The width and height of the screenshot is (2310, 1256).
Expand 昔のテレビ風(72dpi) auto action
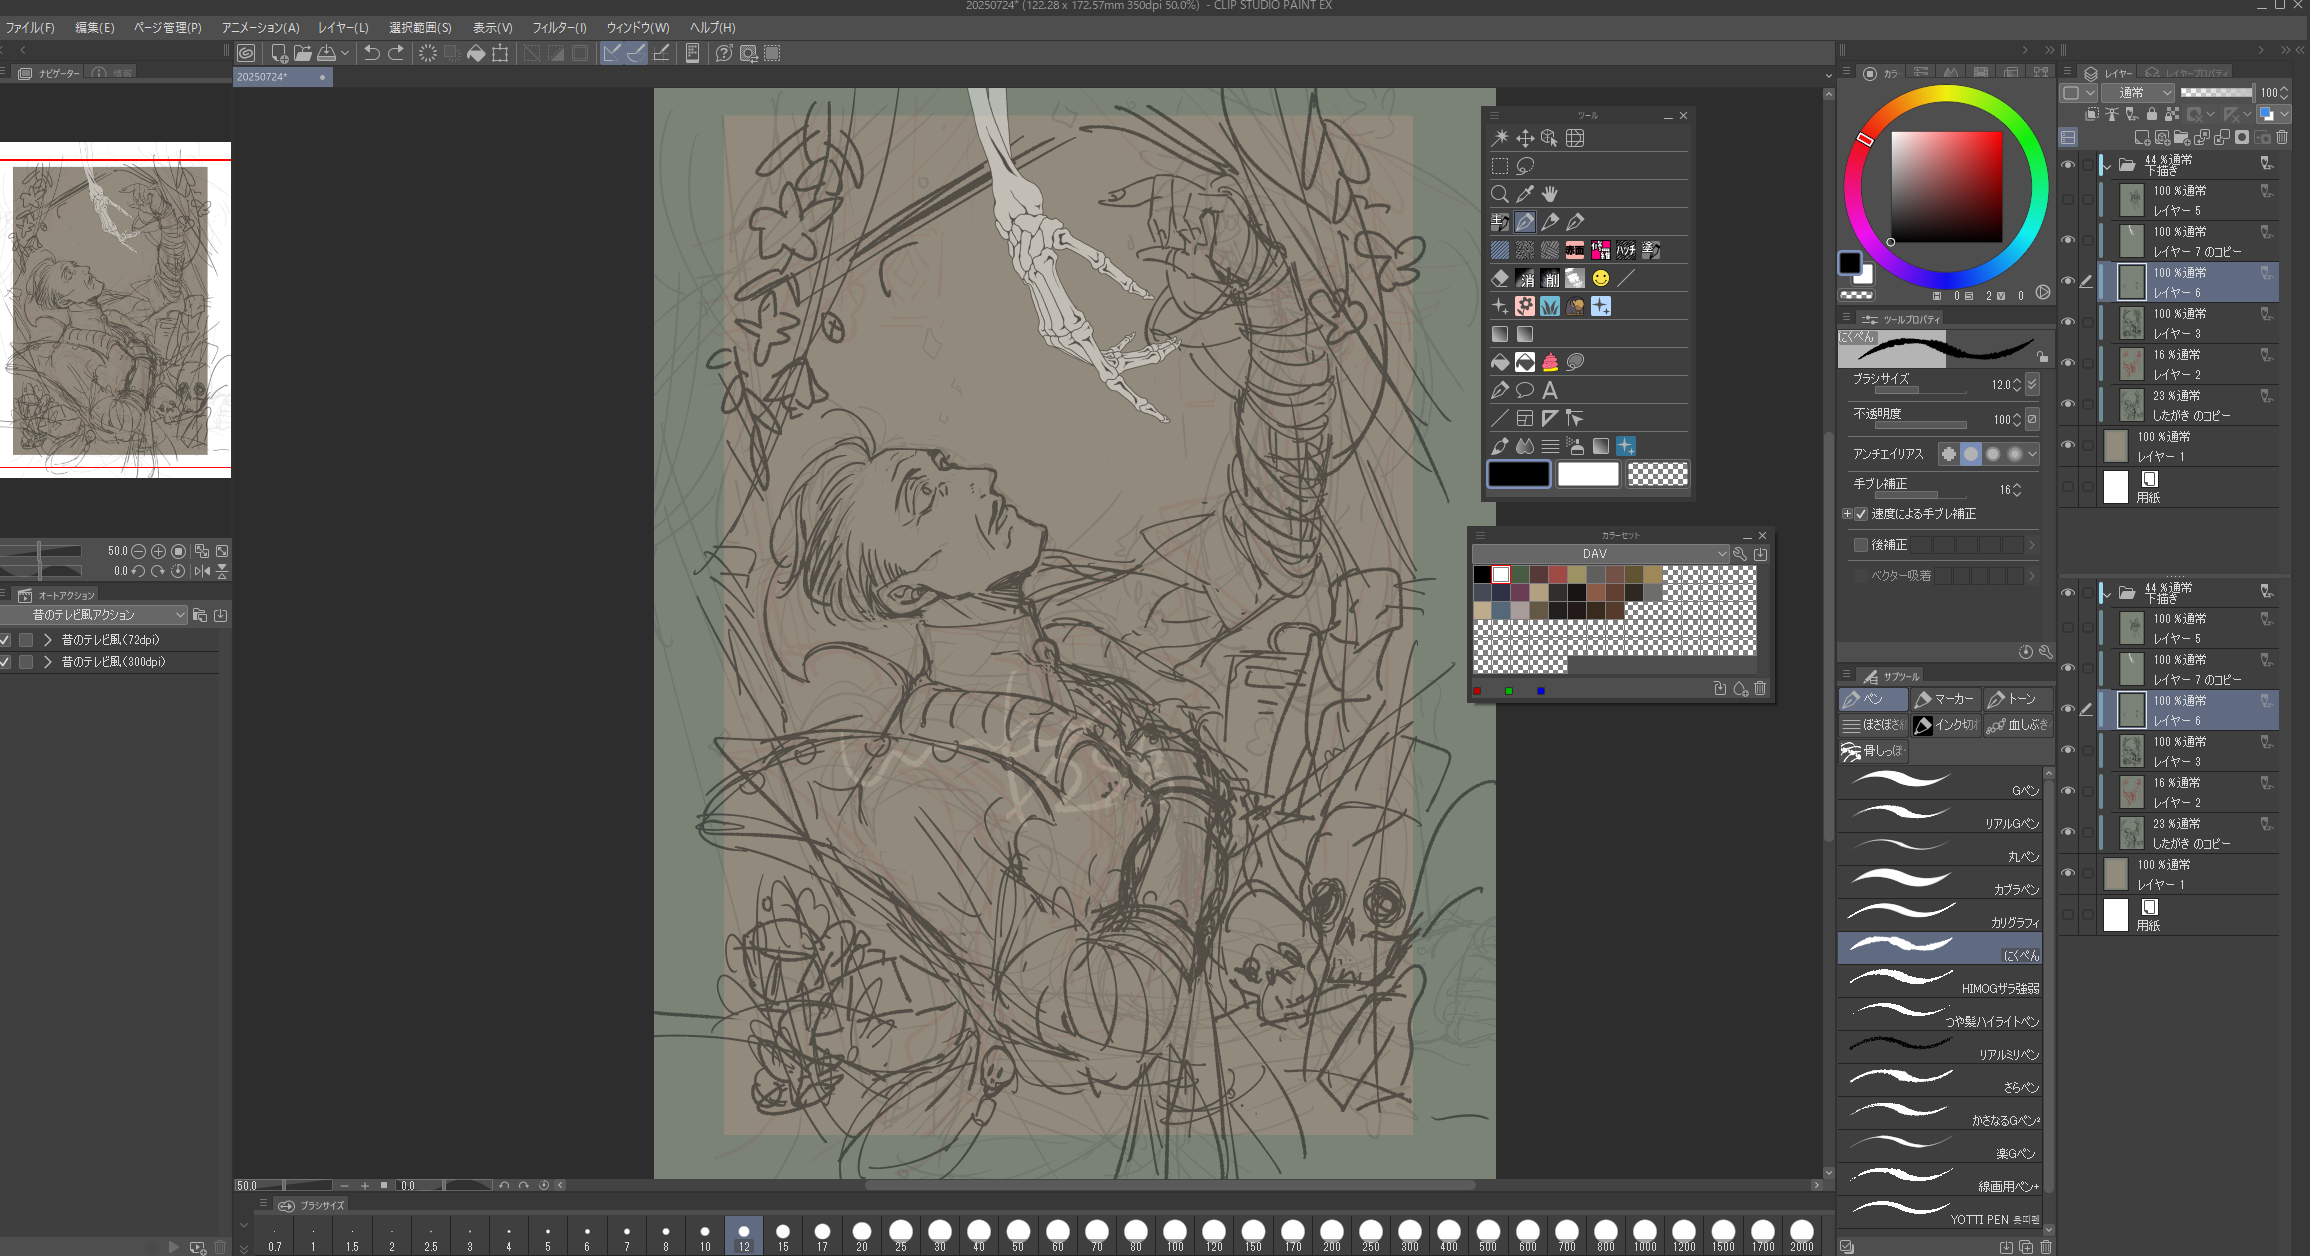47,640
